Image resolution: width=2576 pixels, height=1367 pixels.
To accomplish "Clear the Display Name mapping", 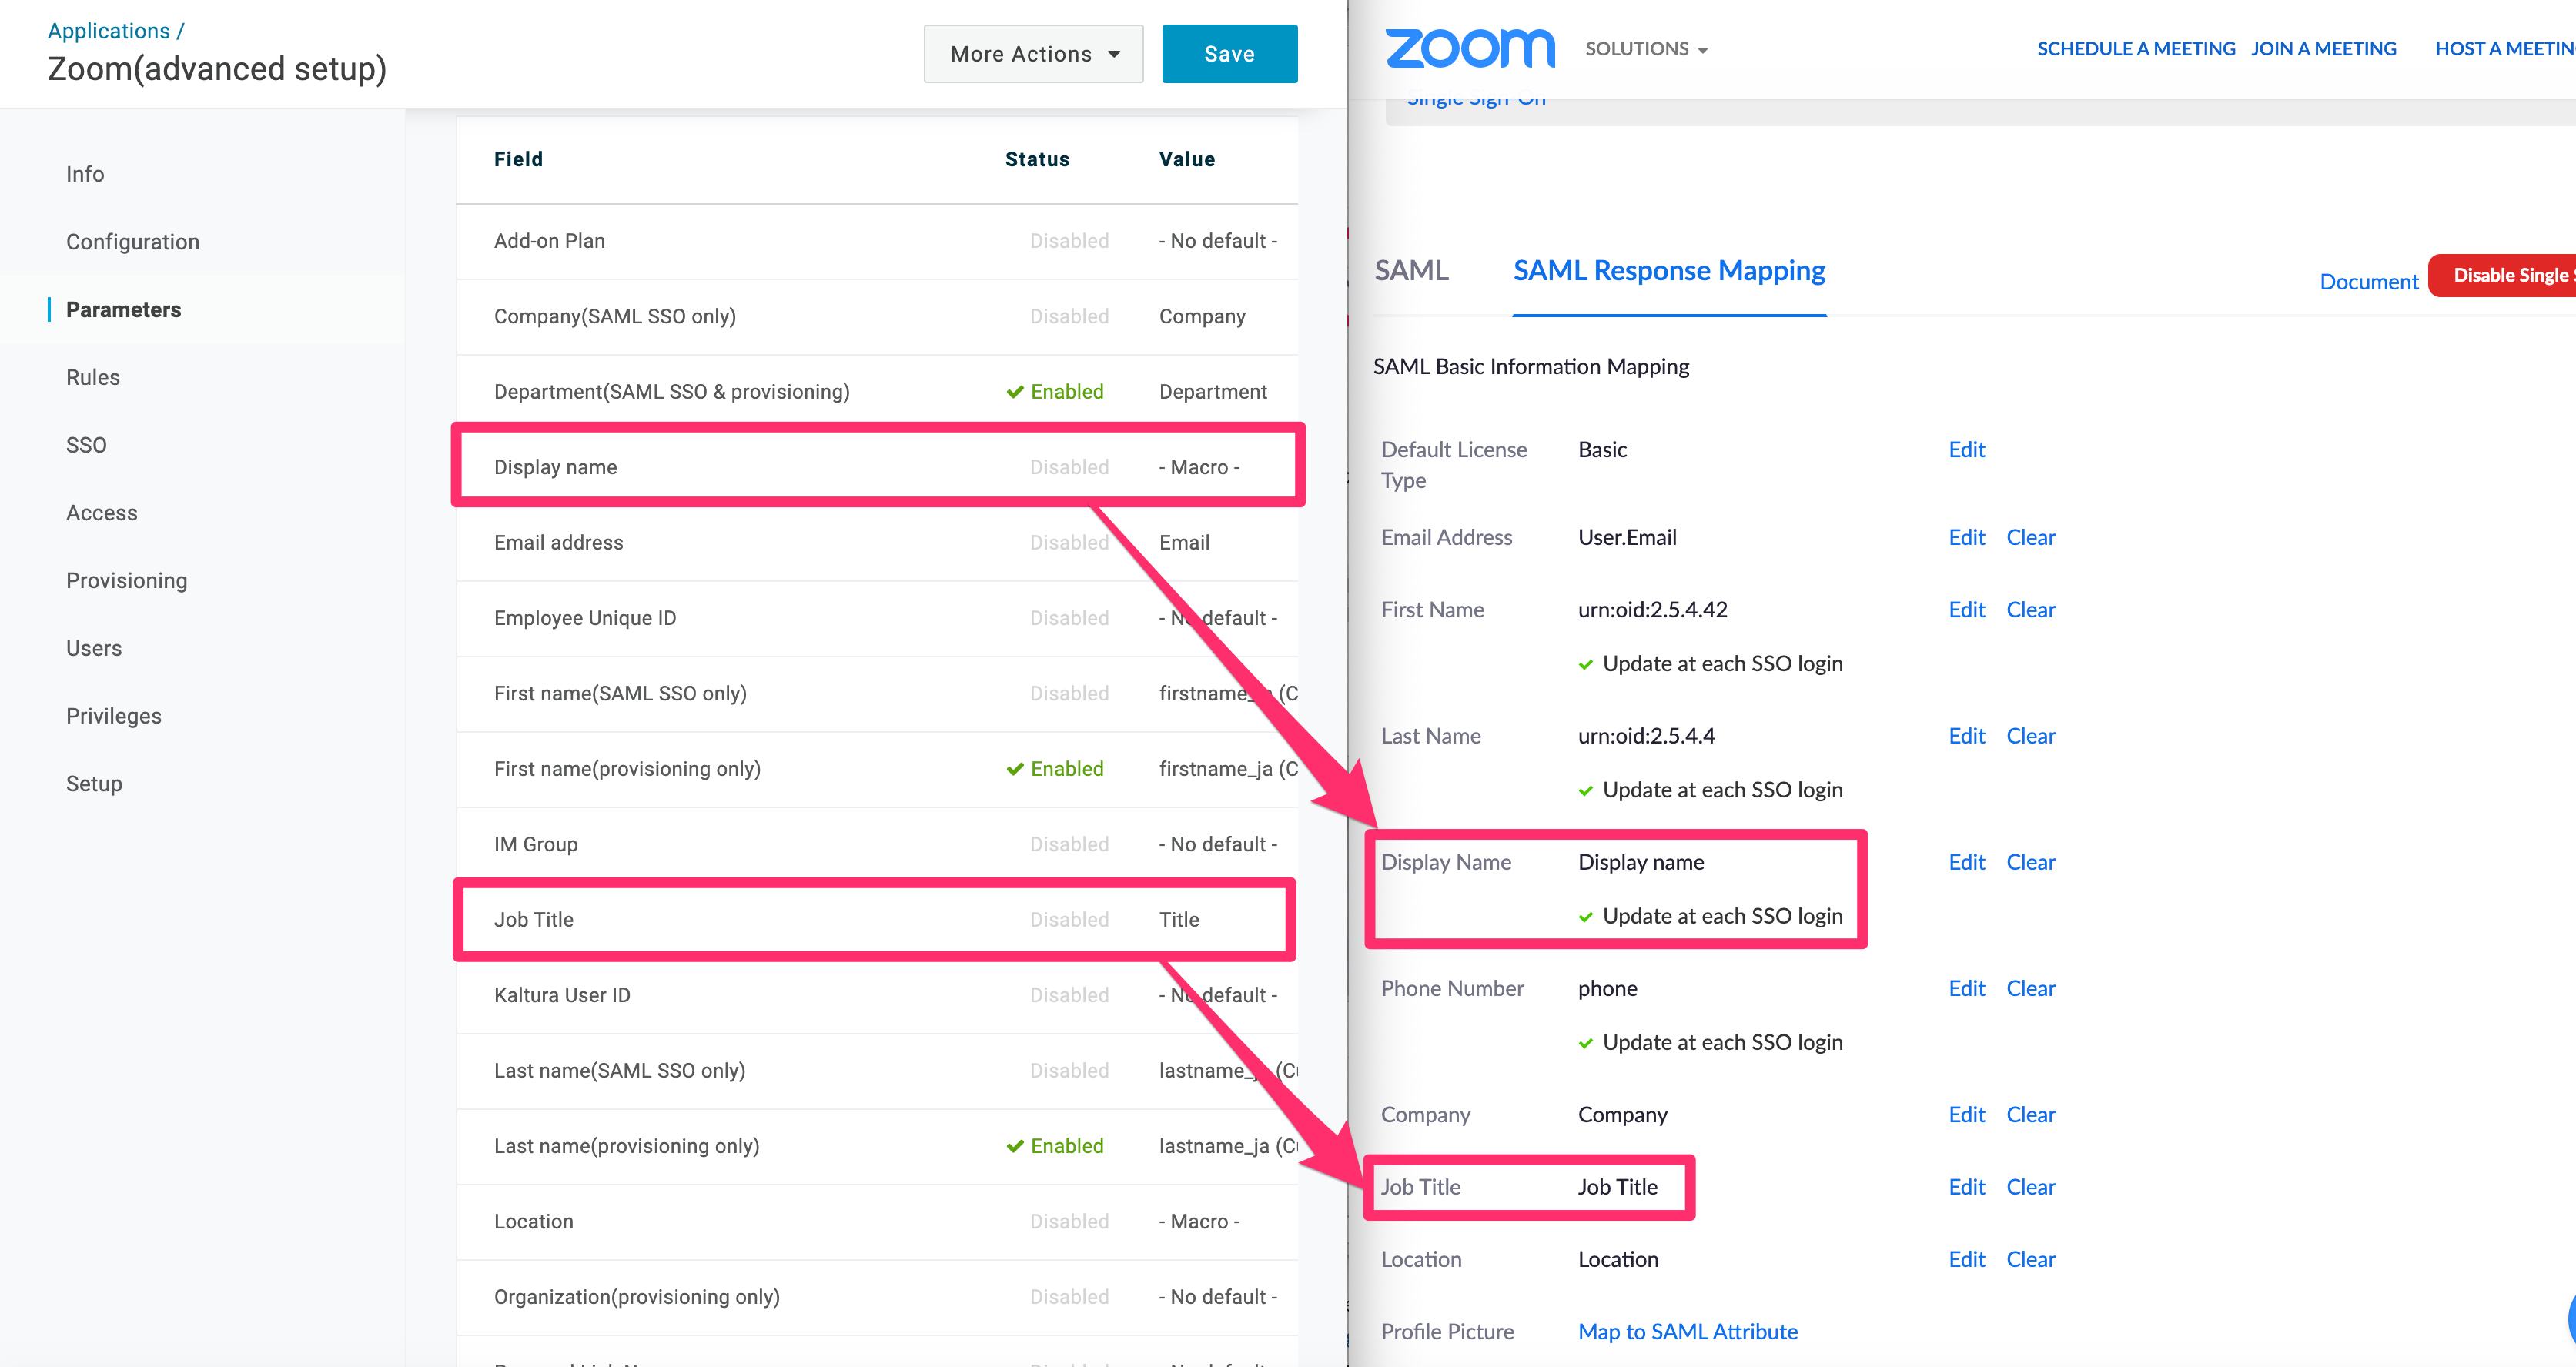I will tap(2030, 862).
